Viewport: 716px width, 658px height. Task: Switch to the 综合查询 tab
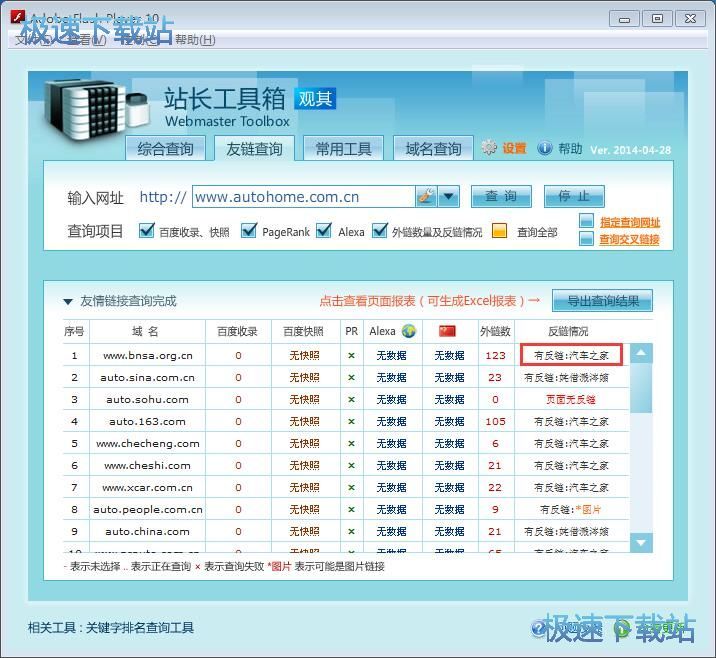pos(166,149)
